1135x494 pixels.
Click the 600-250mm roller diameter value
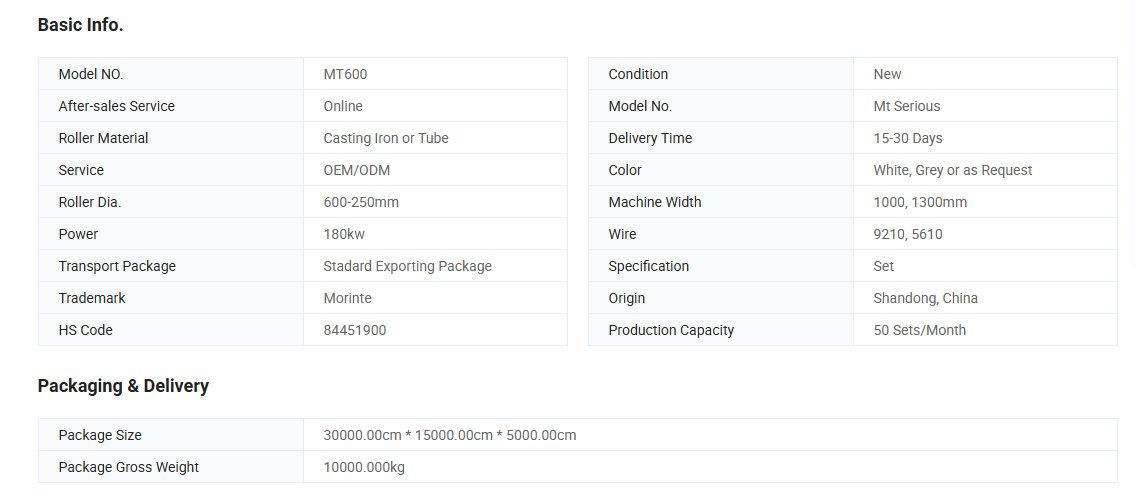[361, 202]
